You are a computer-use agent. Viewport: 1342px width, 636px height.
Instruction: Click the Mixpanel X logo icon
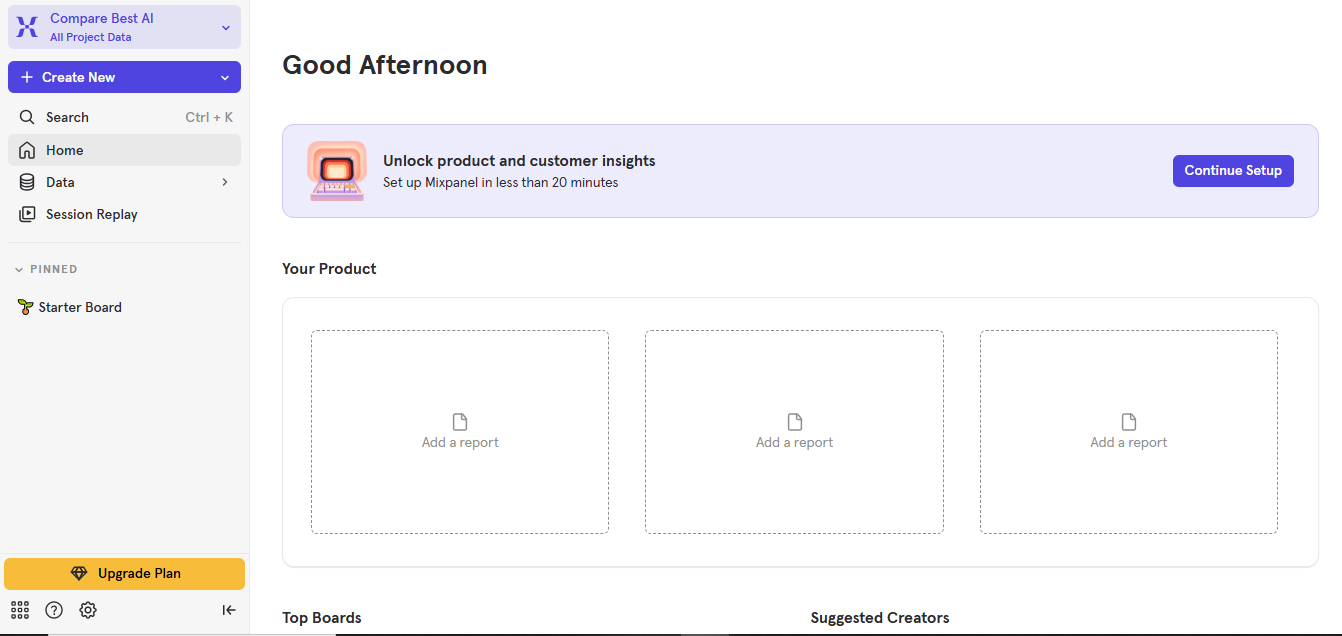27,27
